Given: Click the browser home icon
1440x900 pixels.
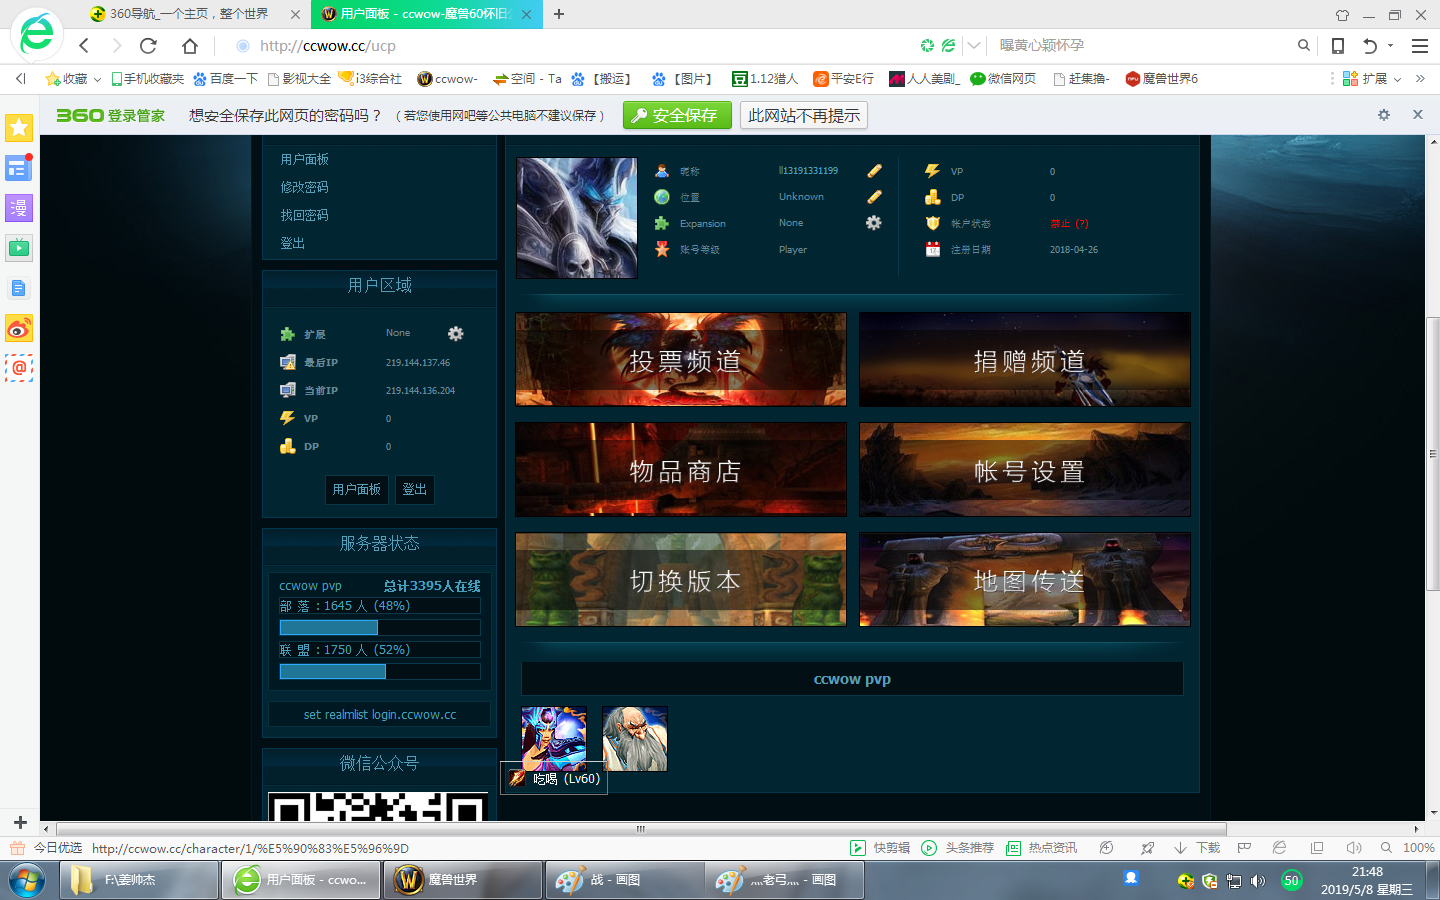Looking at the screenshot, I should pos(189,45).
